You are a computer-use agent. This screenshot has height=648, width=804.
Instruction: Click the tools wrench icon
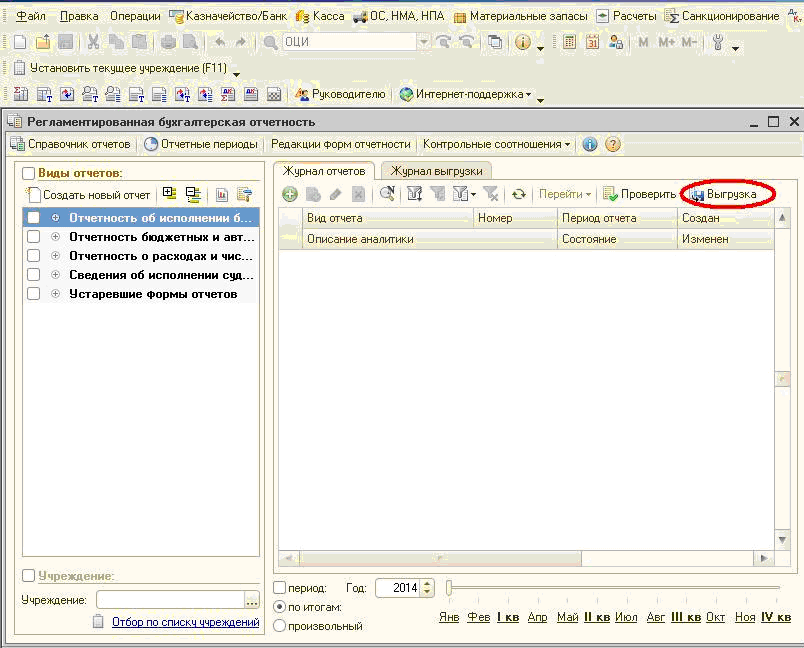(718, 42)
